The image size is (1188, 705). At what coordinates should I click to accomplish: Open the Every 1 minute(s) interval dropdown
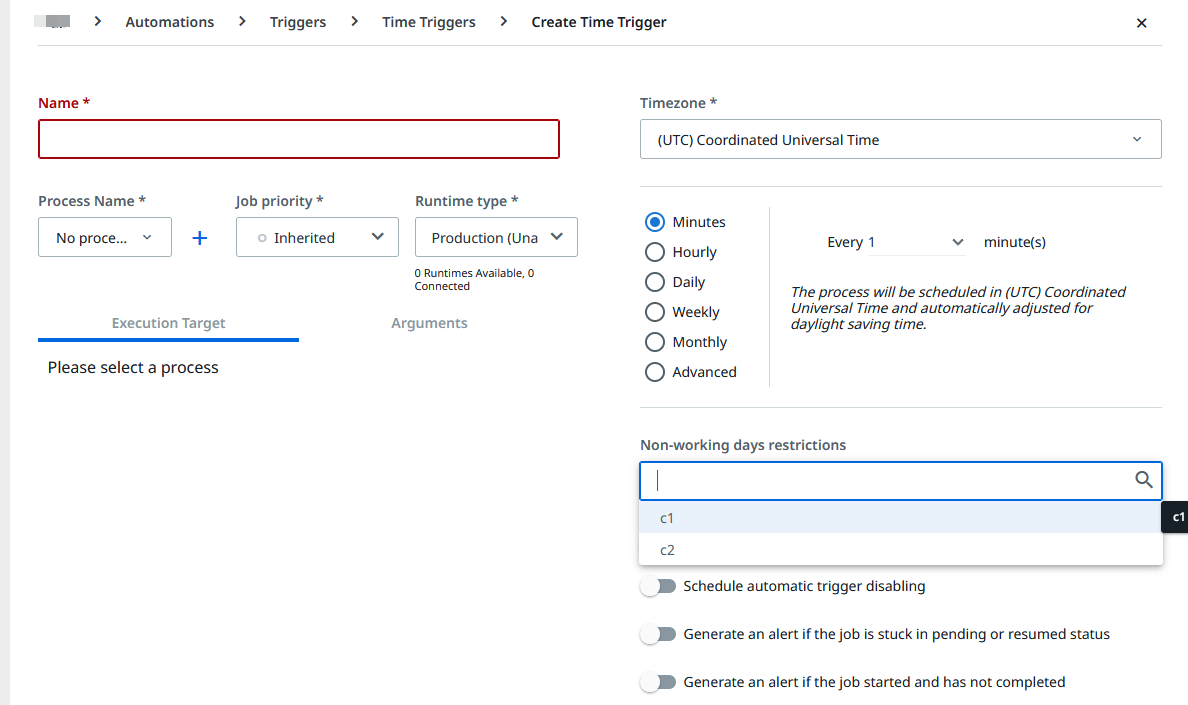coord(917,242)
